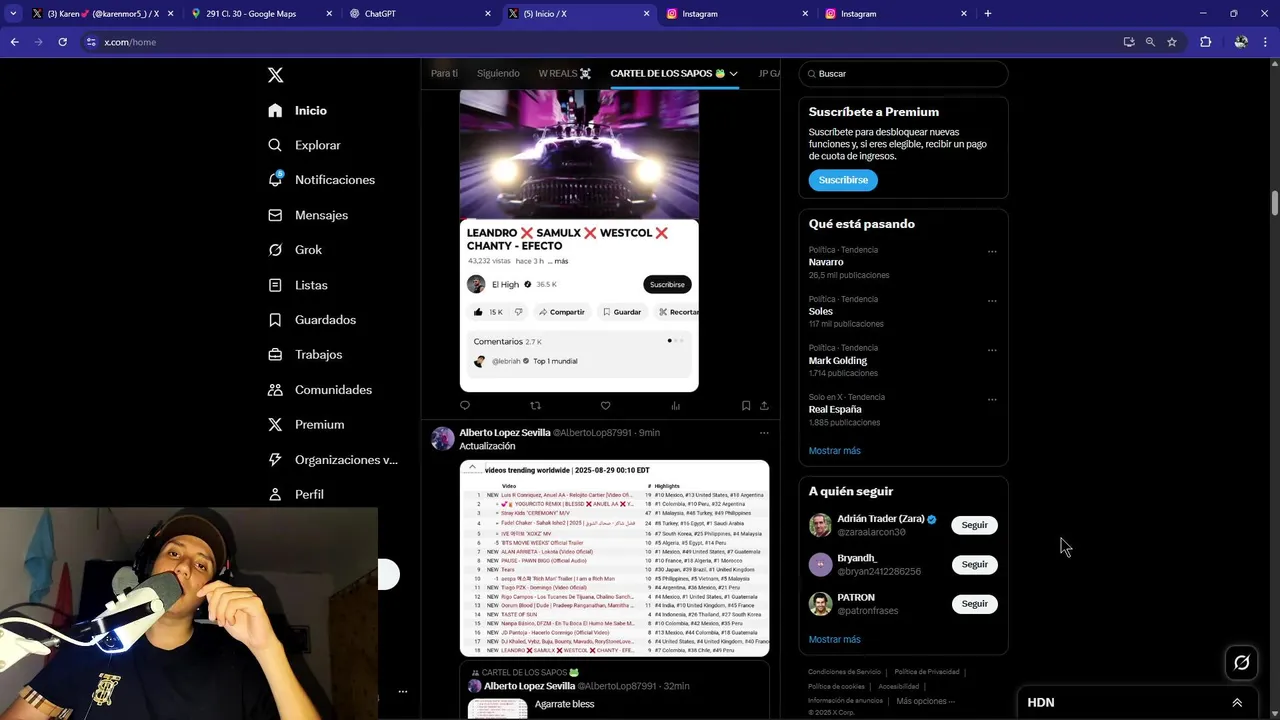Screen dimensions: 1280x720
Task: Open more options for Navarro trend
Action: tap(992, 252)
